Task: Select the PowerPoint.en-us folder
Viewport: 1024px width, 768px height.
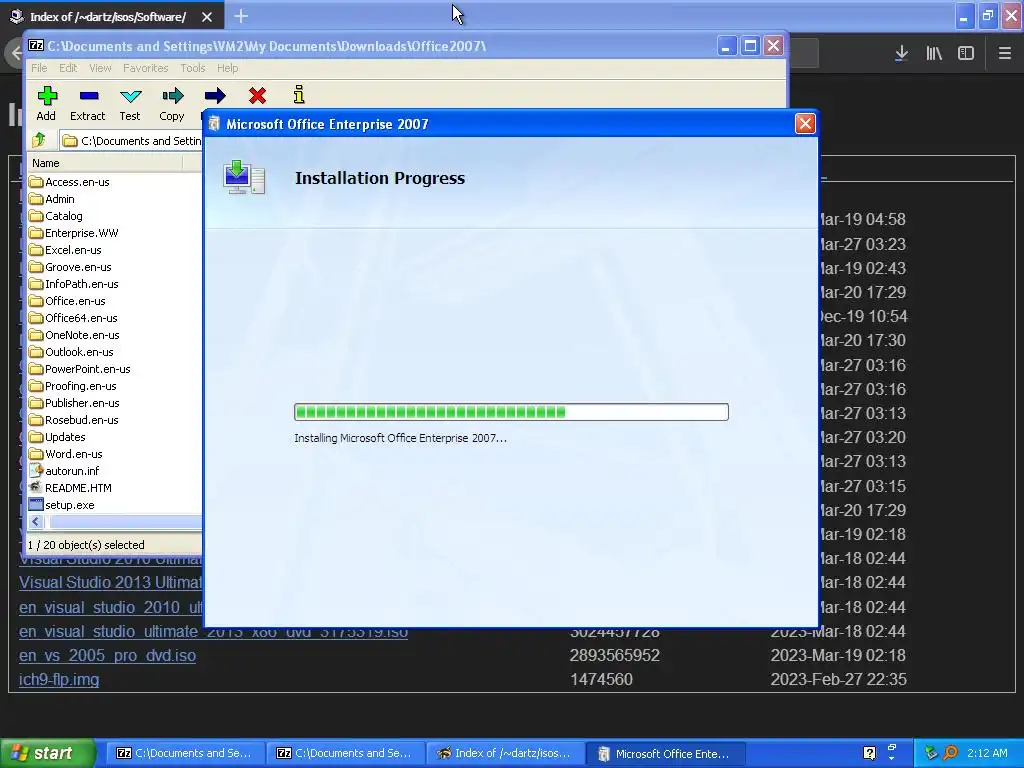Action: 80,369
